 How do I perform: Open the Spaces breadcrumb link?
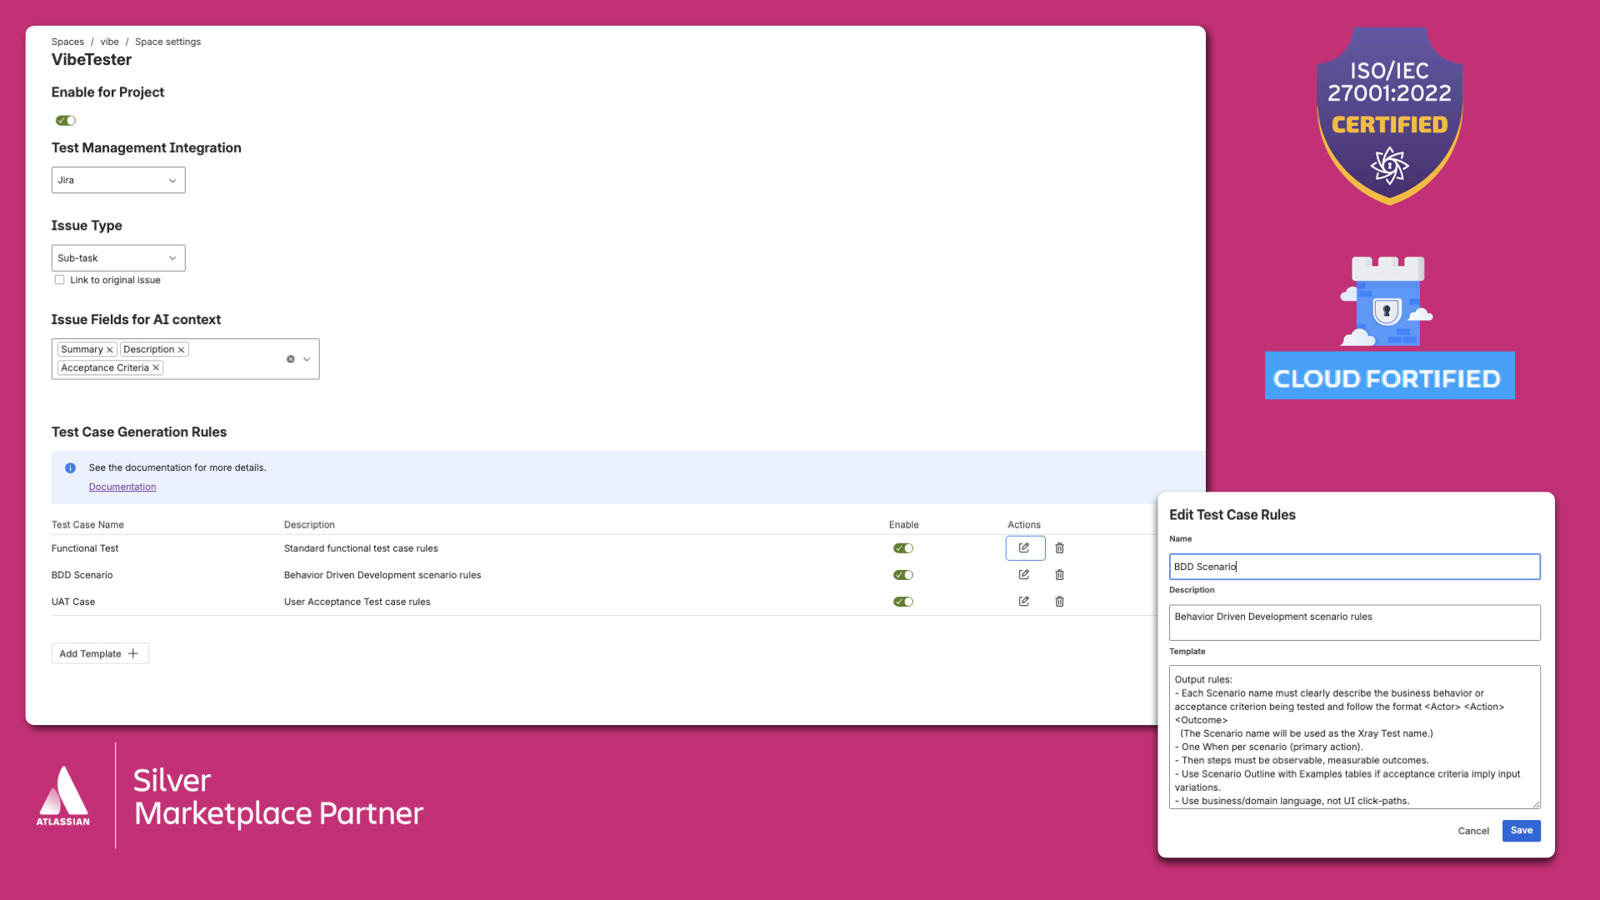pos(67,41)
